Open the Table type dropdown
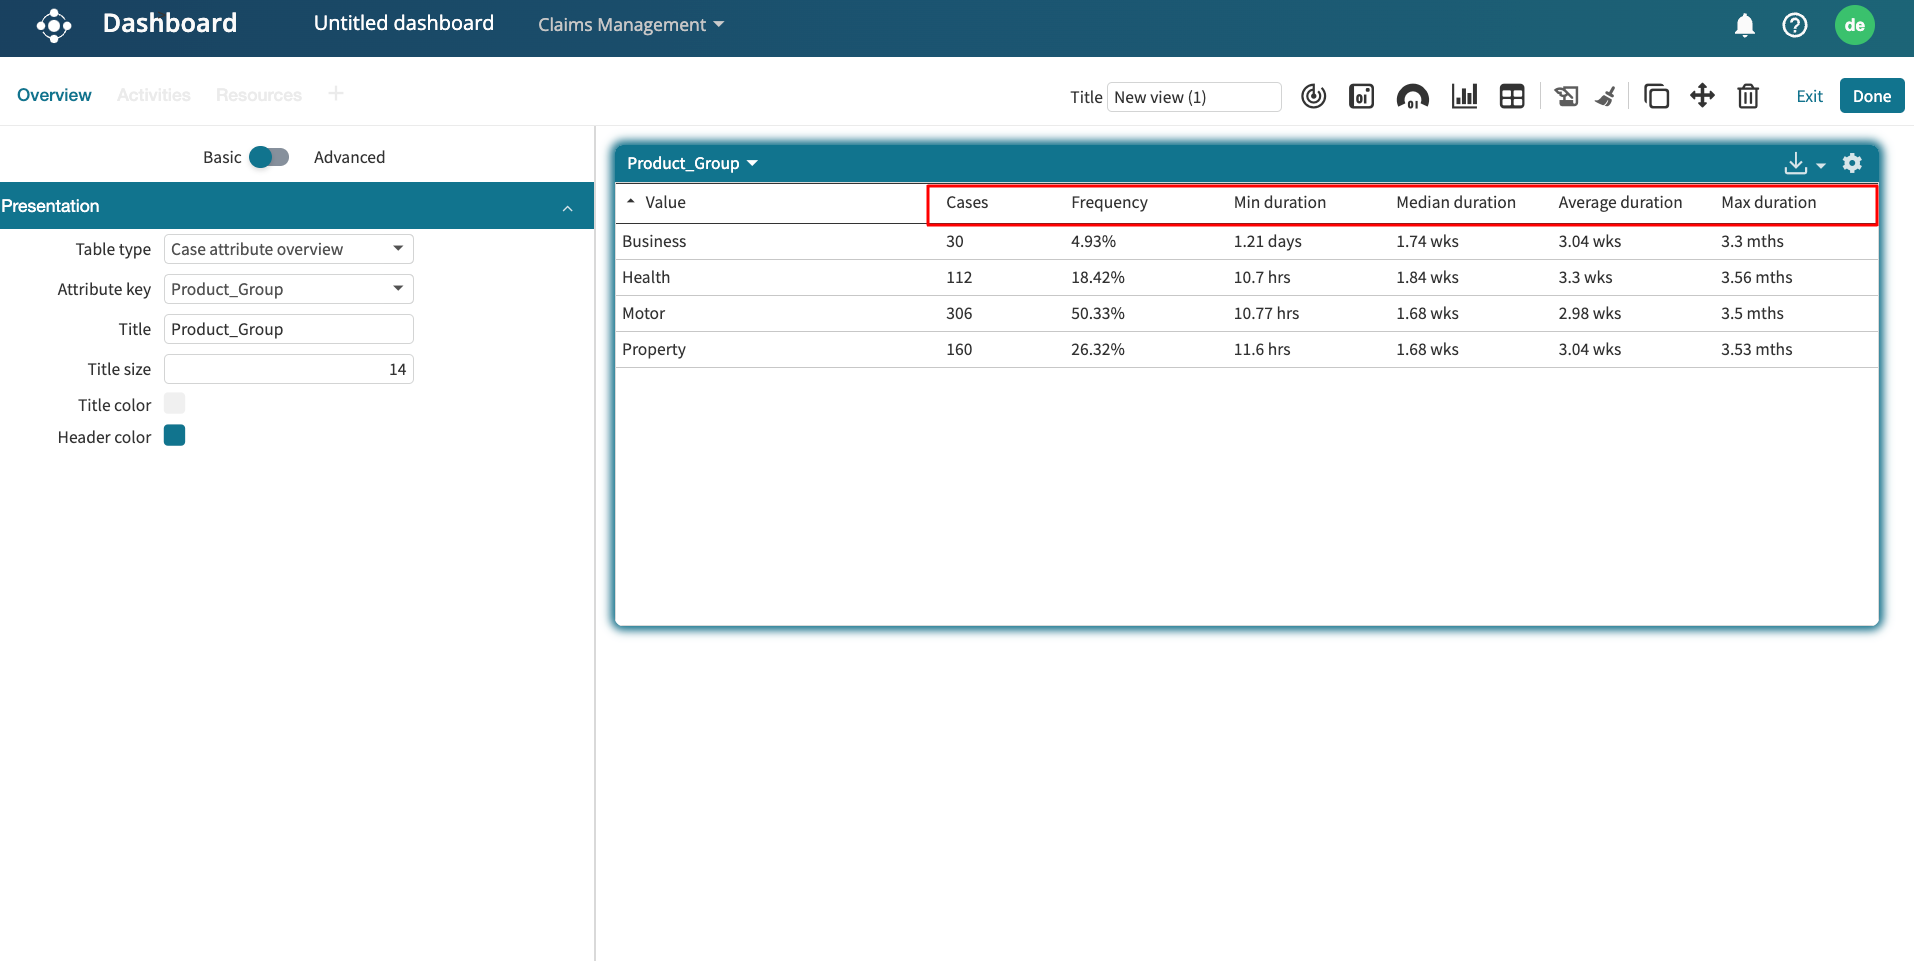 click(288, 249)
